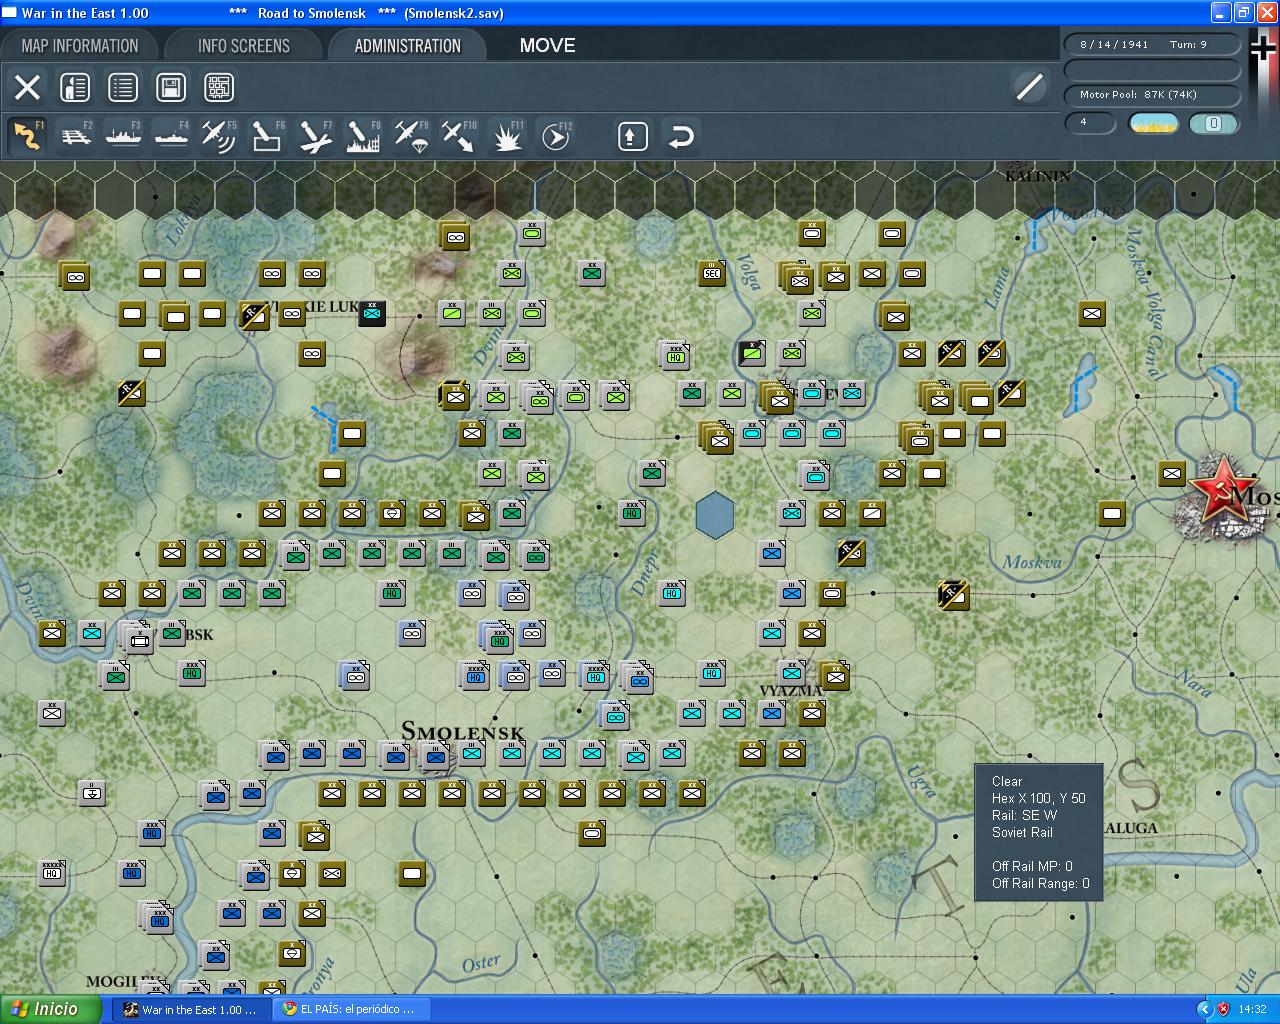
Task: Click the brick-pattern toolbar icon
Action: [219, 87]
